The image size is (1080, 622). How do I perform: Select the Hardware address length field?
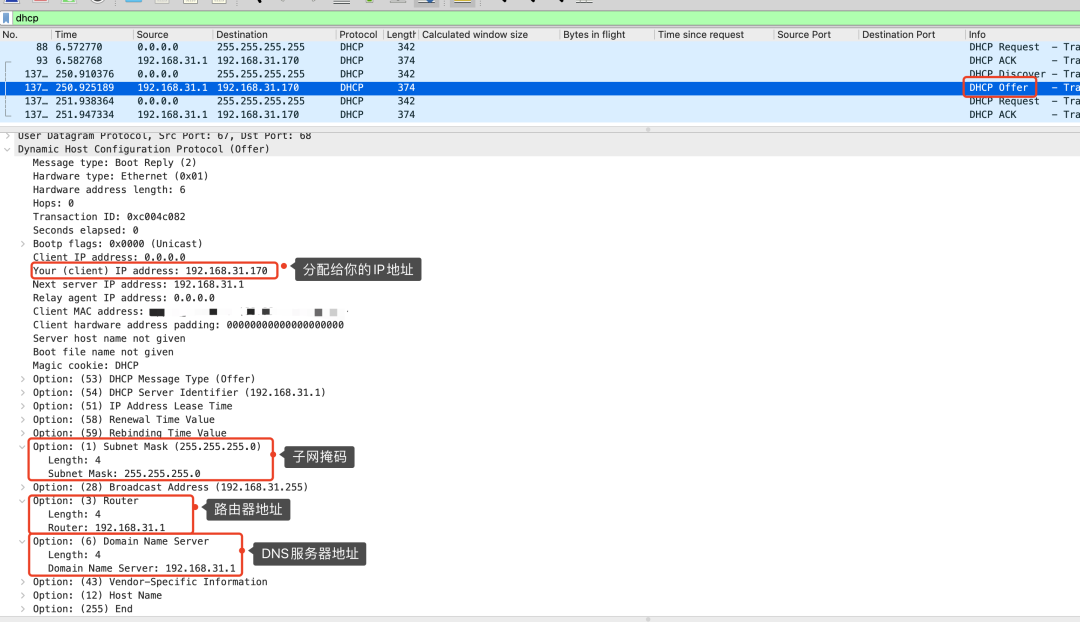point(109,189)
